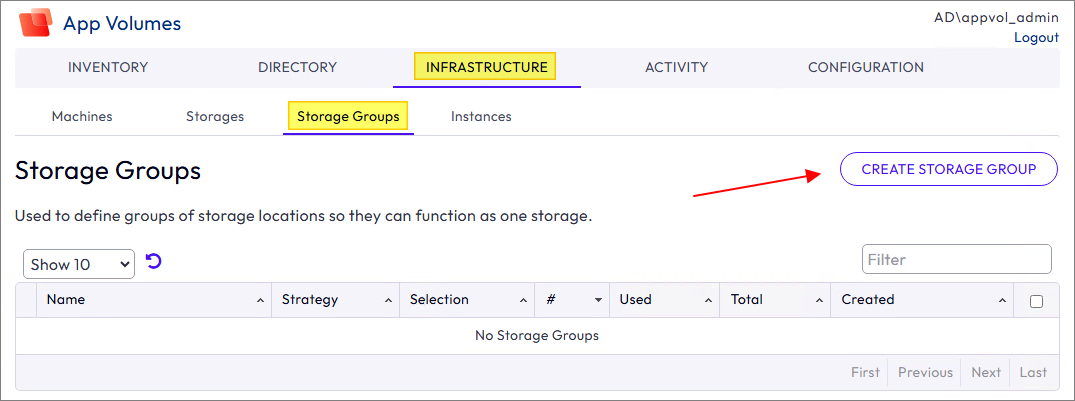The width and height of the screenshot is (1075, 401).
Task: Open the Infrastructure tab
Action: [x=486, y=67]
